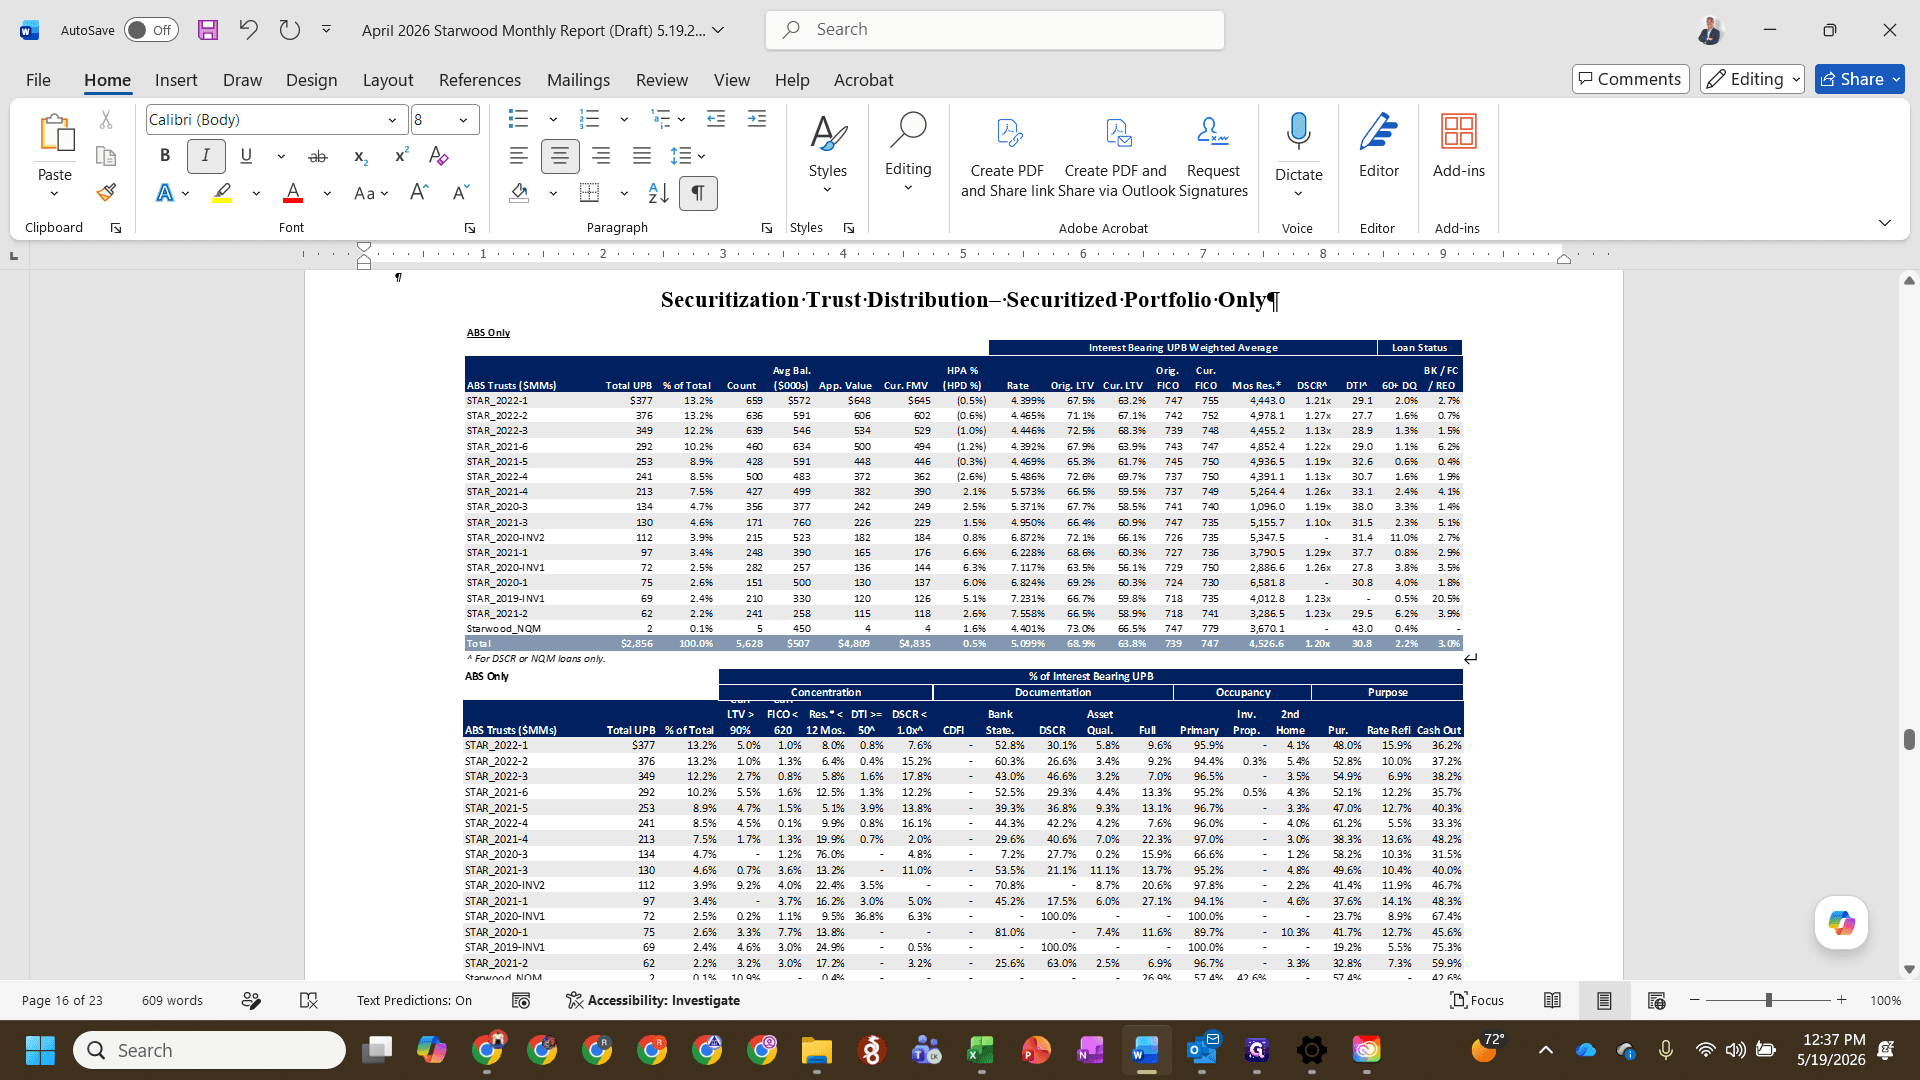Toggle Italic formatting
The image size is (1920, 1080).
(206, 156)
